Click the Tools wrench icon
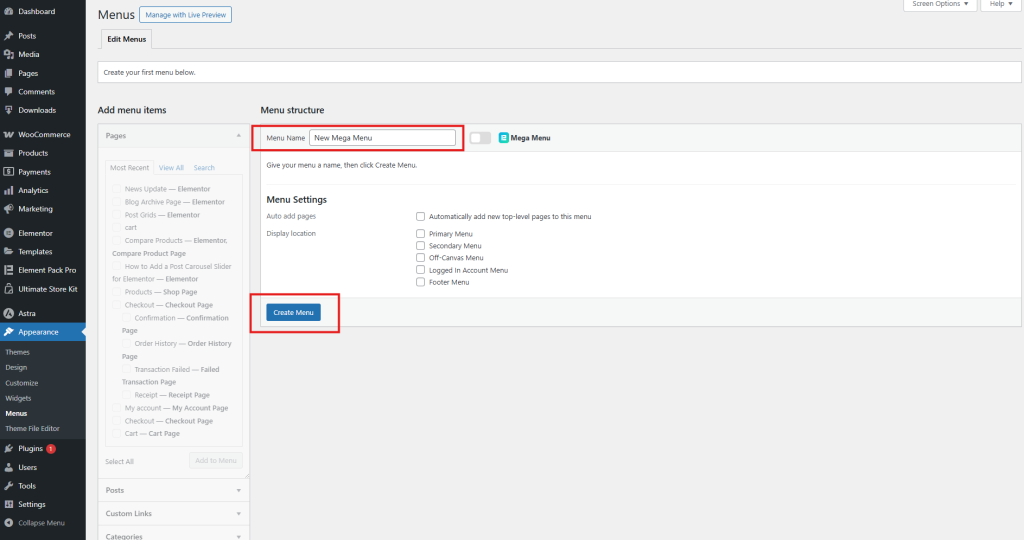This screenshot has width=1024, height=540. tap(8, 486)
